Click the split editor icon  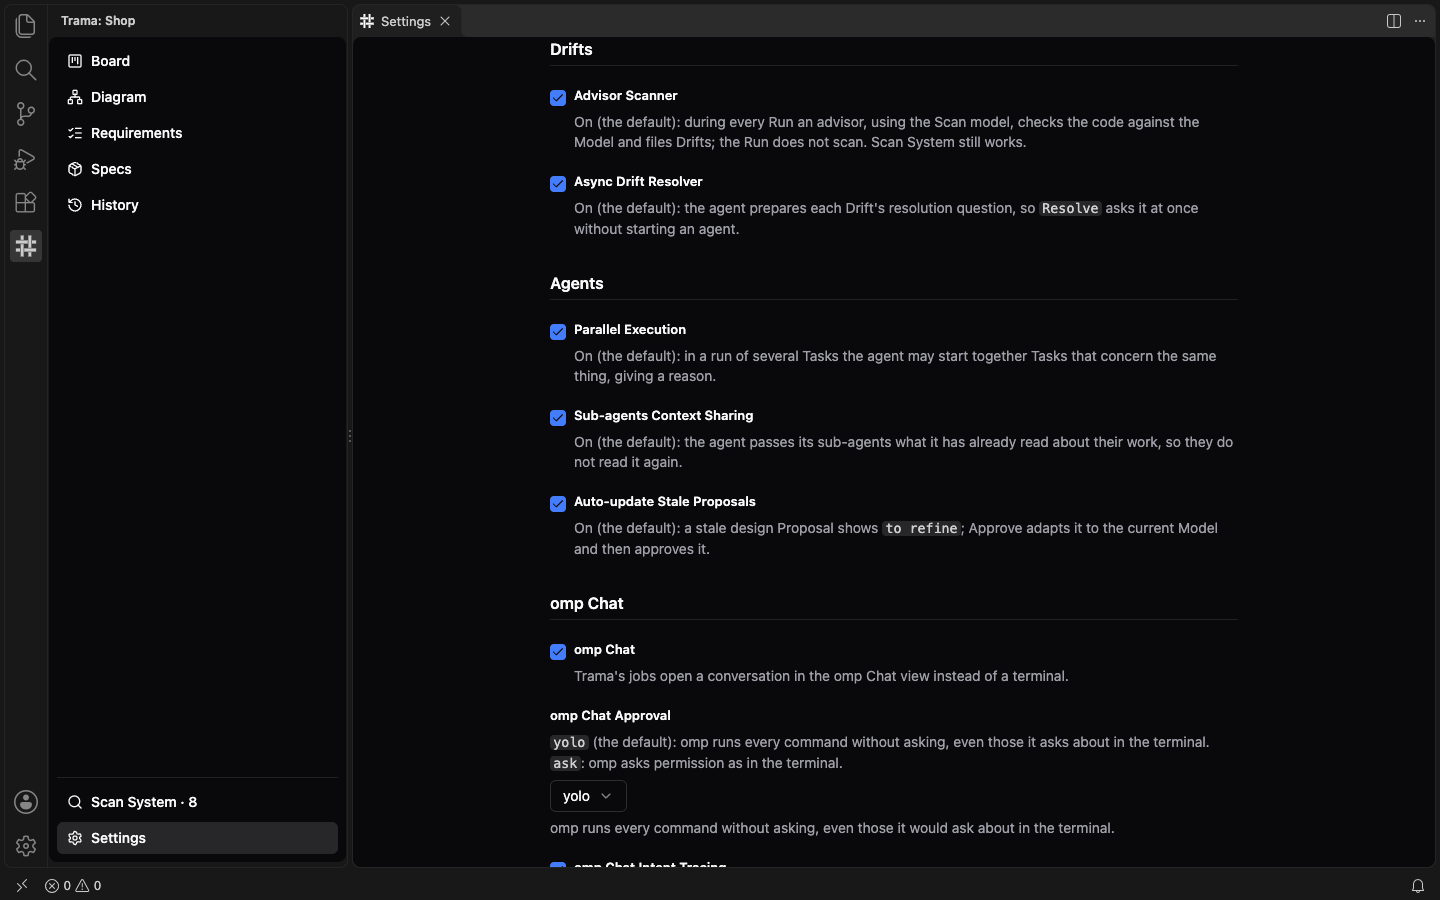coord(1394,21)
